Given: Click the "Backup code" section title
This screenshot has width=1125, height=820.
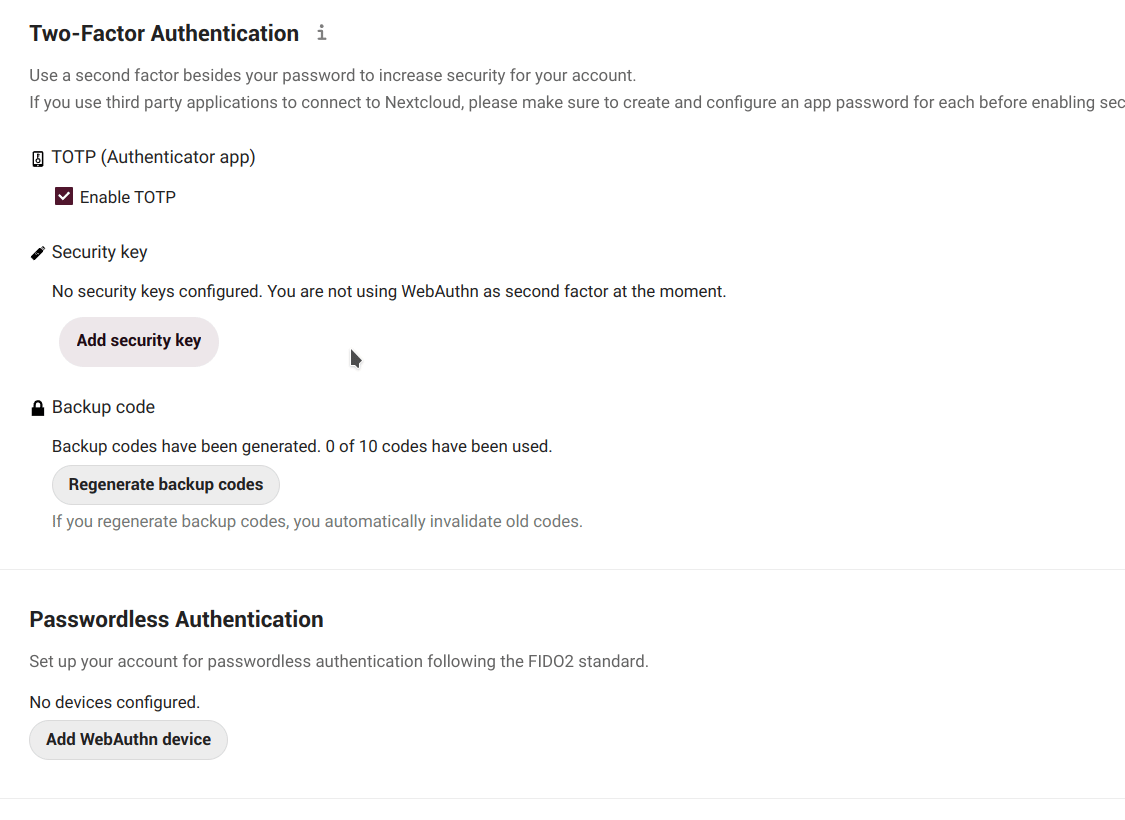Looking at the screenshot, I should (103, 407).
